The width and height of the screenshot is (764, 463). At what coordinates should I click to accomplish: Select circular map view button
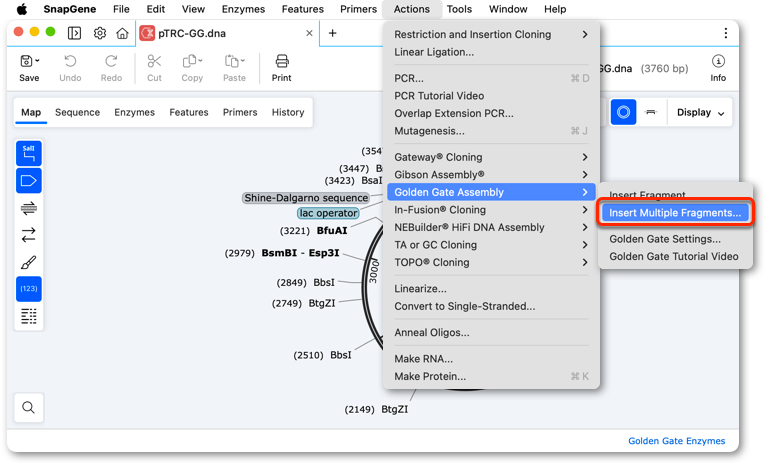[x=623, y=112]
